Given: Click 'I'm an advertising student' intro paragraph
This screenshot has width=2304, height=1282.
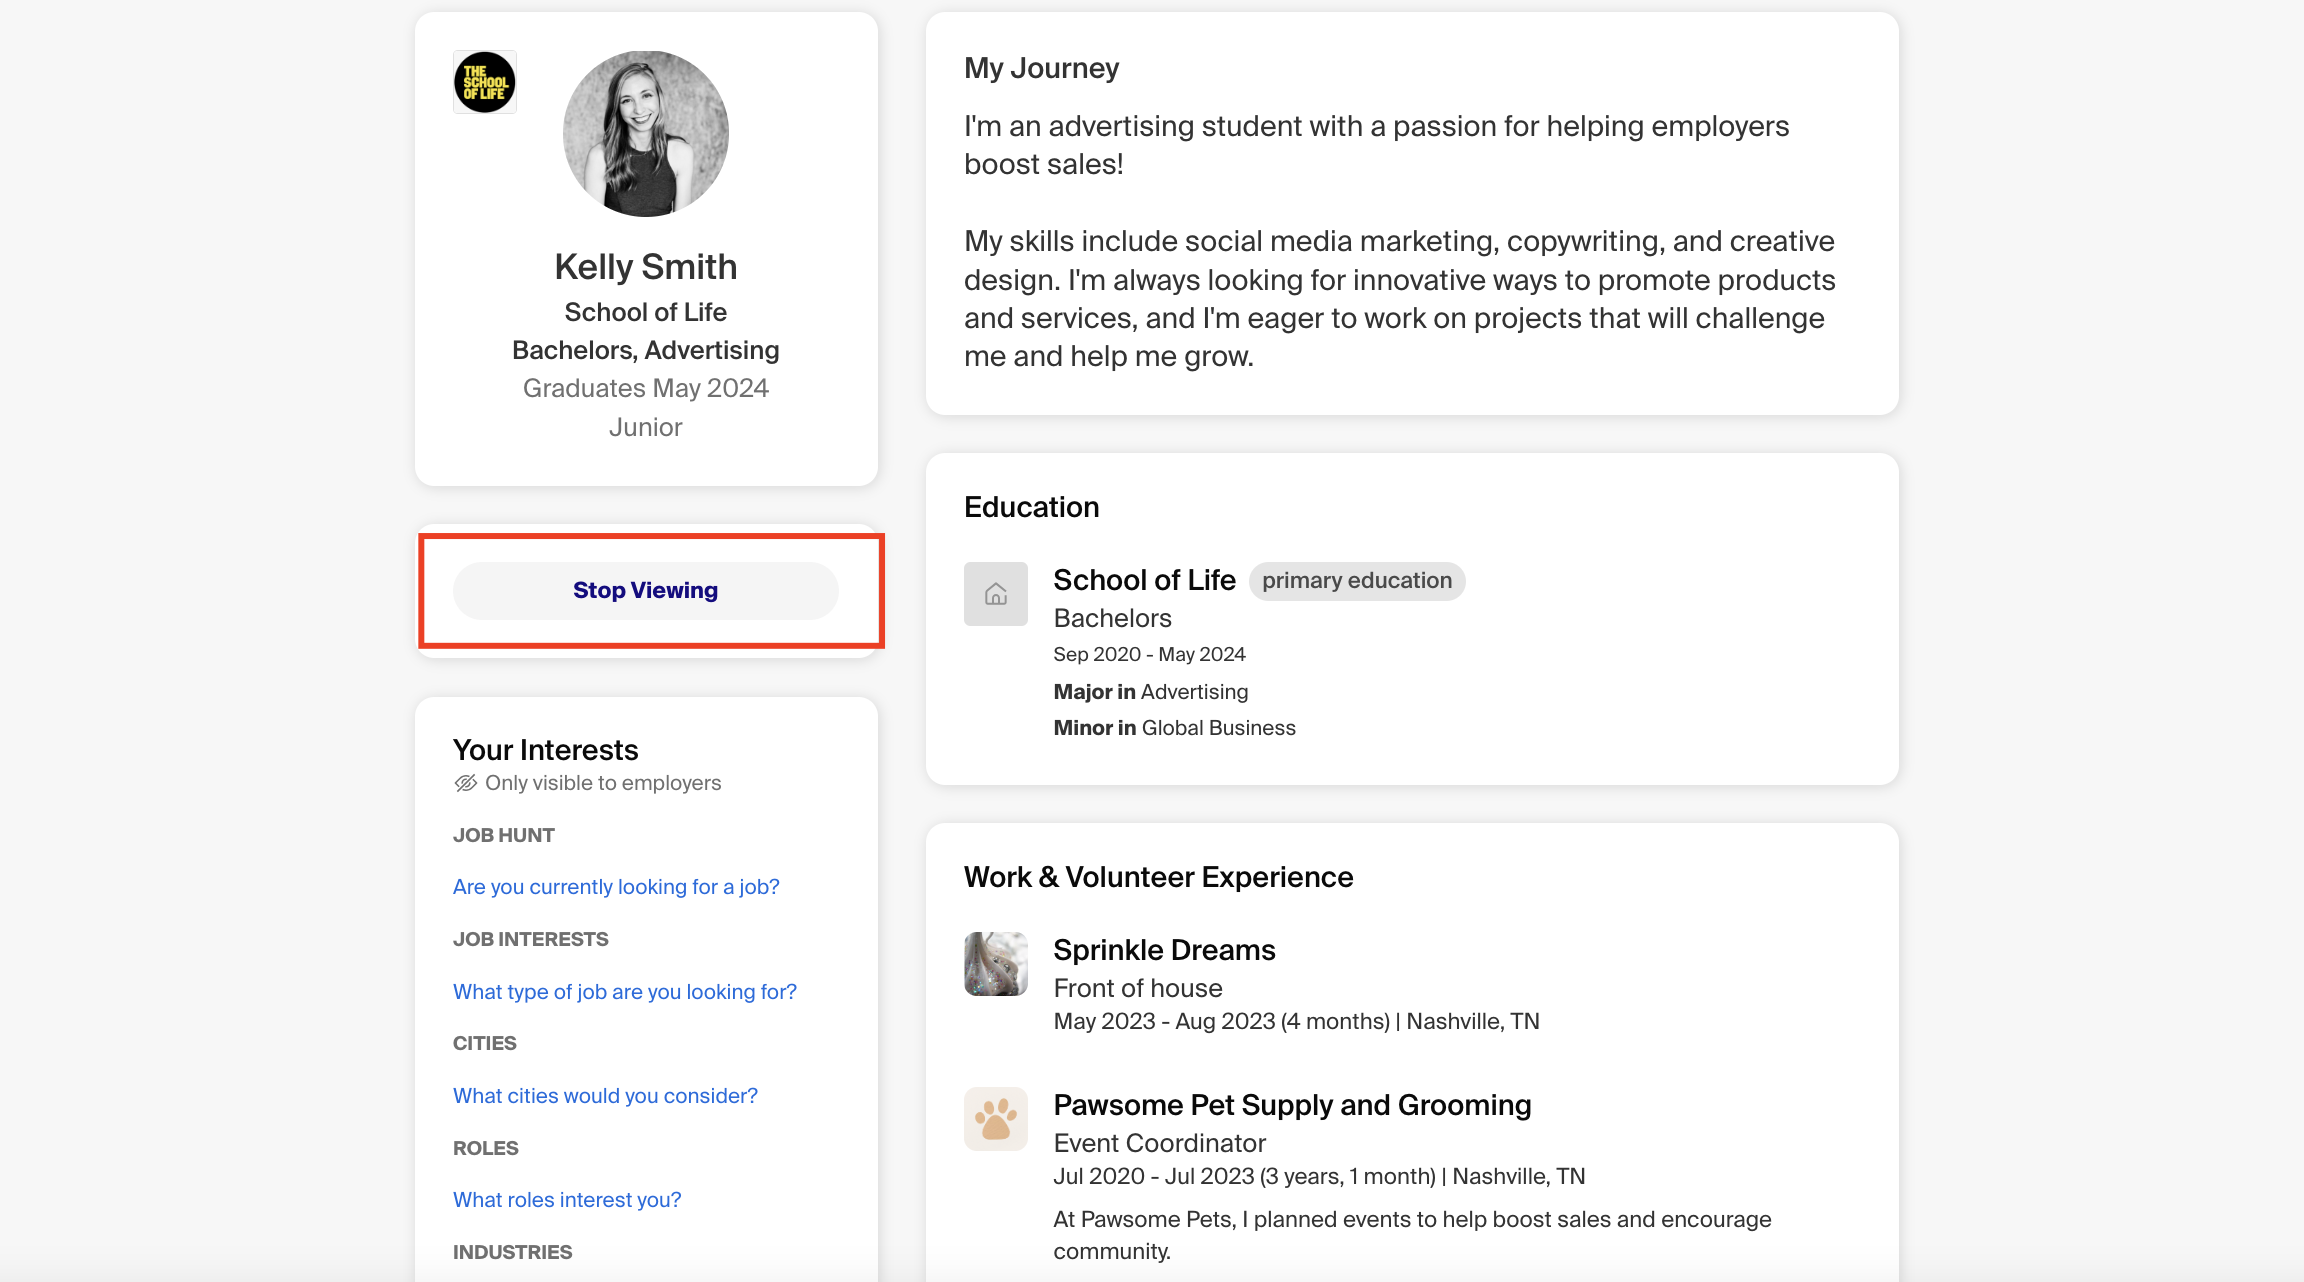Looking at the screenshot, I should [1376, 145].
